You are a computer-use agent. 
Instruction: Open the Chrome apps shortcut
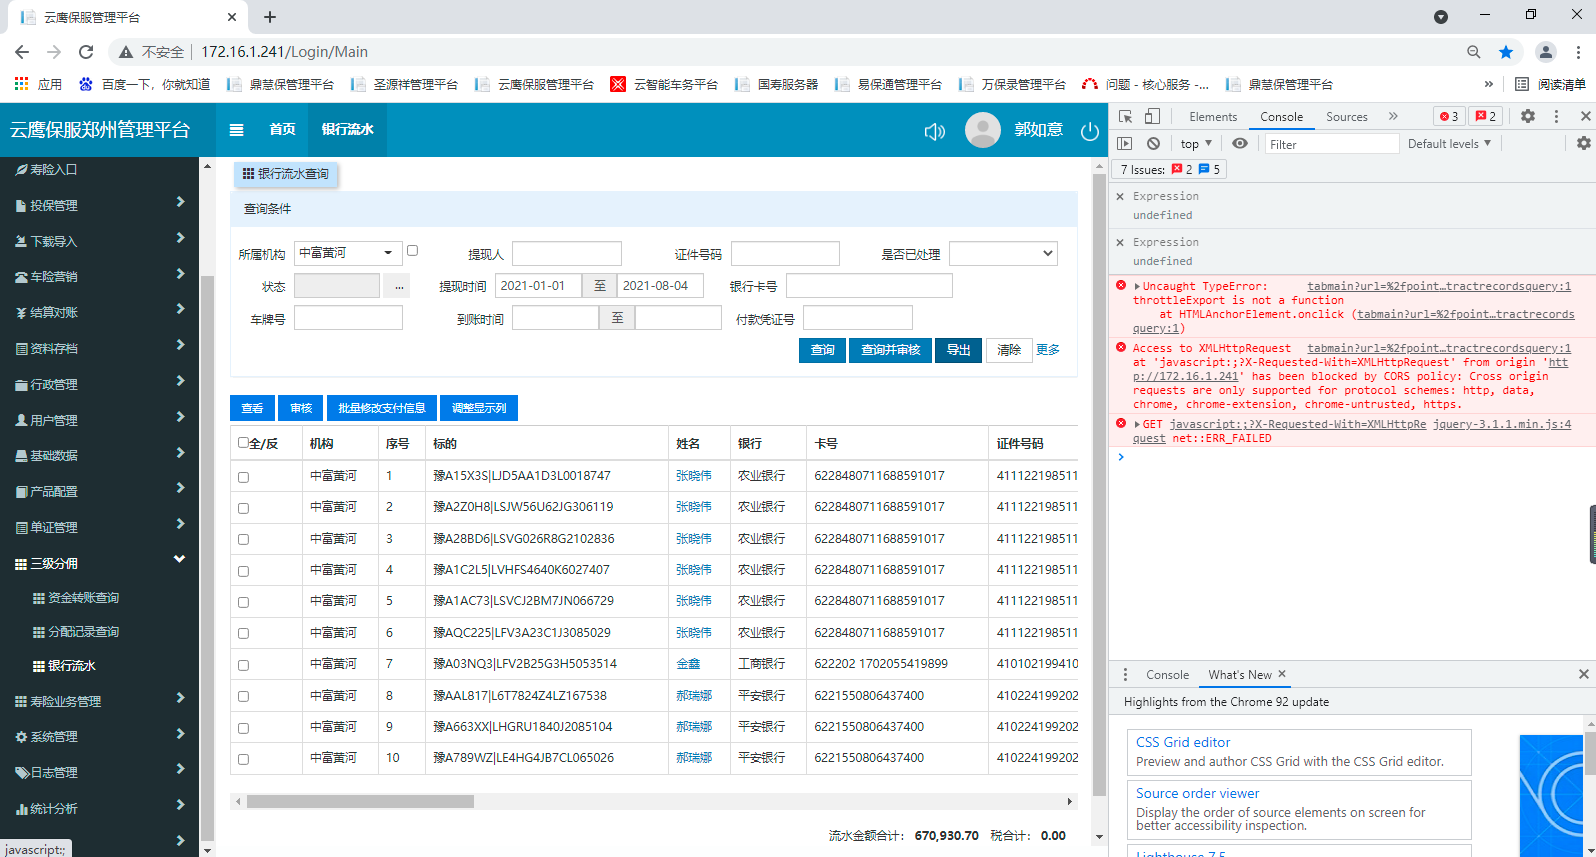(38, 85)
